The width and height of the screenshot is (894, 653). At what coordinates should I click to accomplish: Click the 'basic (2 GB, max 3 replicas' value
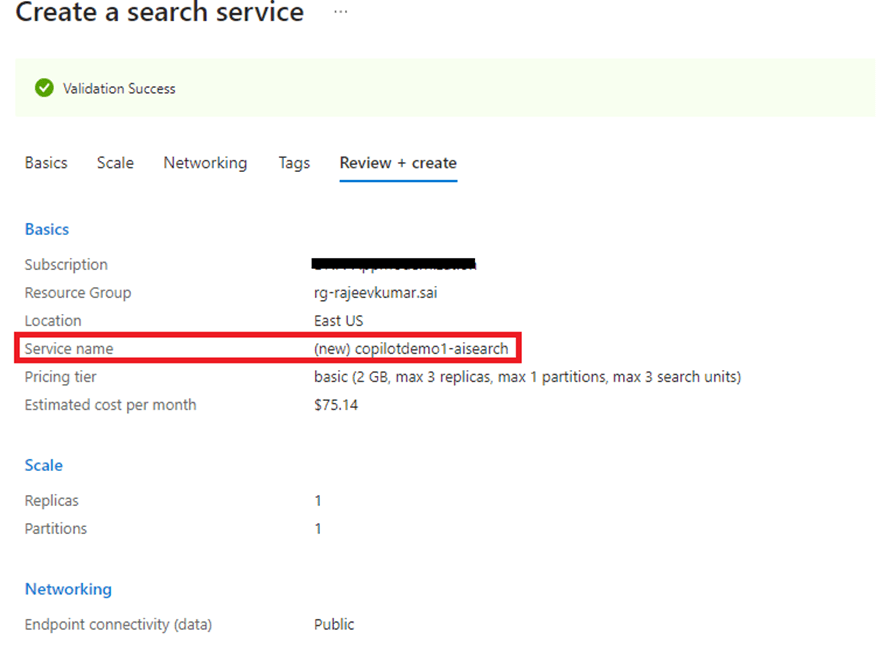point(527,377)
